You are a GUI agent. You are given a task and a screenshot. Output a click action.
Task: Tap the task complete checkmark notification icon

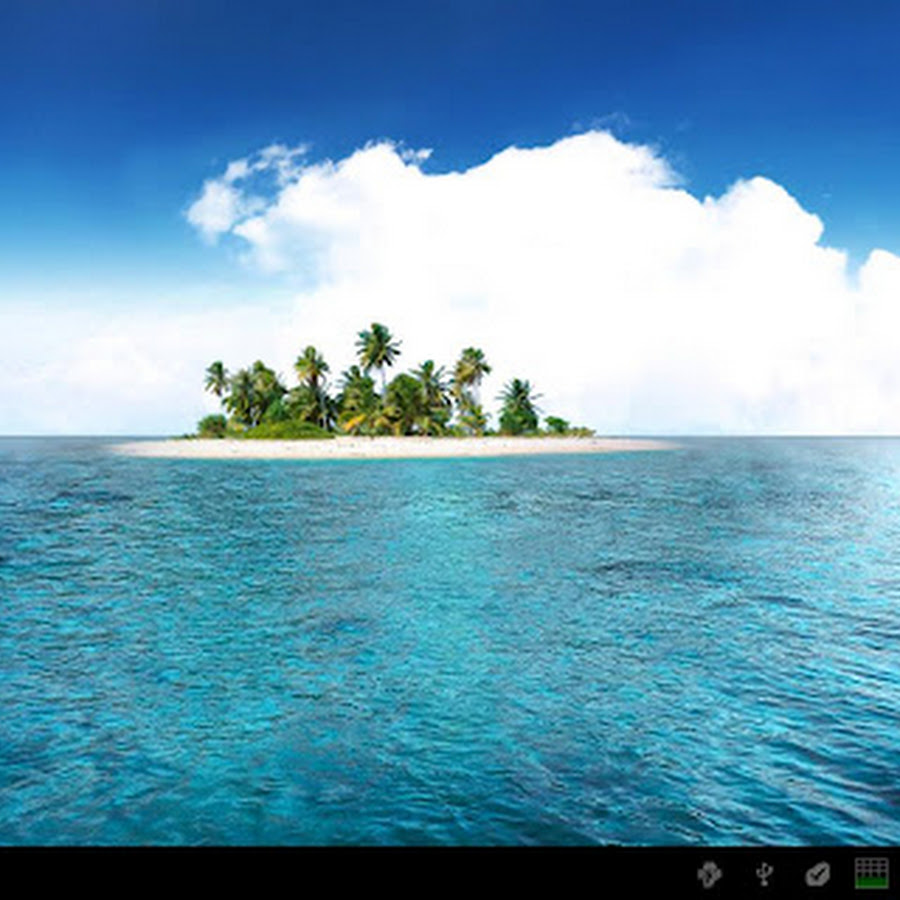tap(817, 874)
